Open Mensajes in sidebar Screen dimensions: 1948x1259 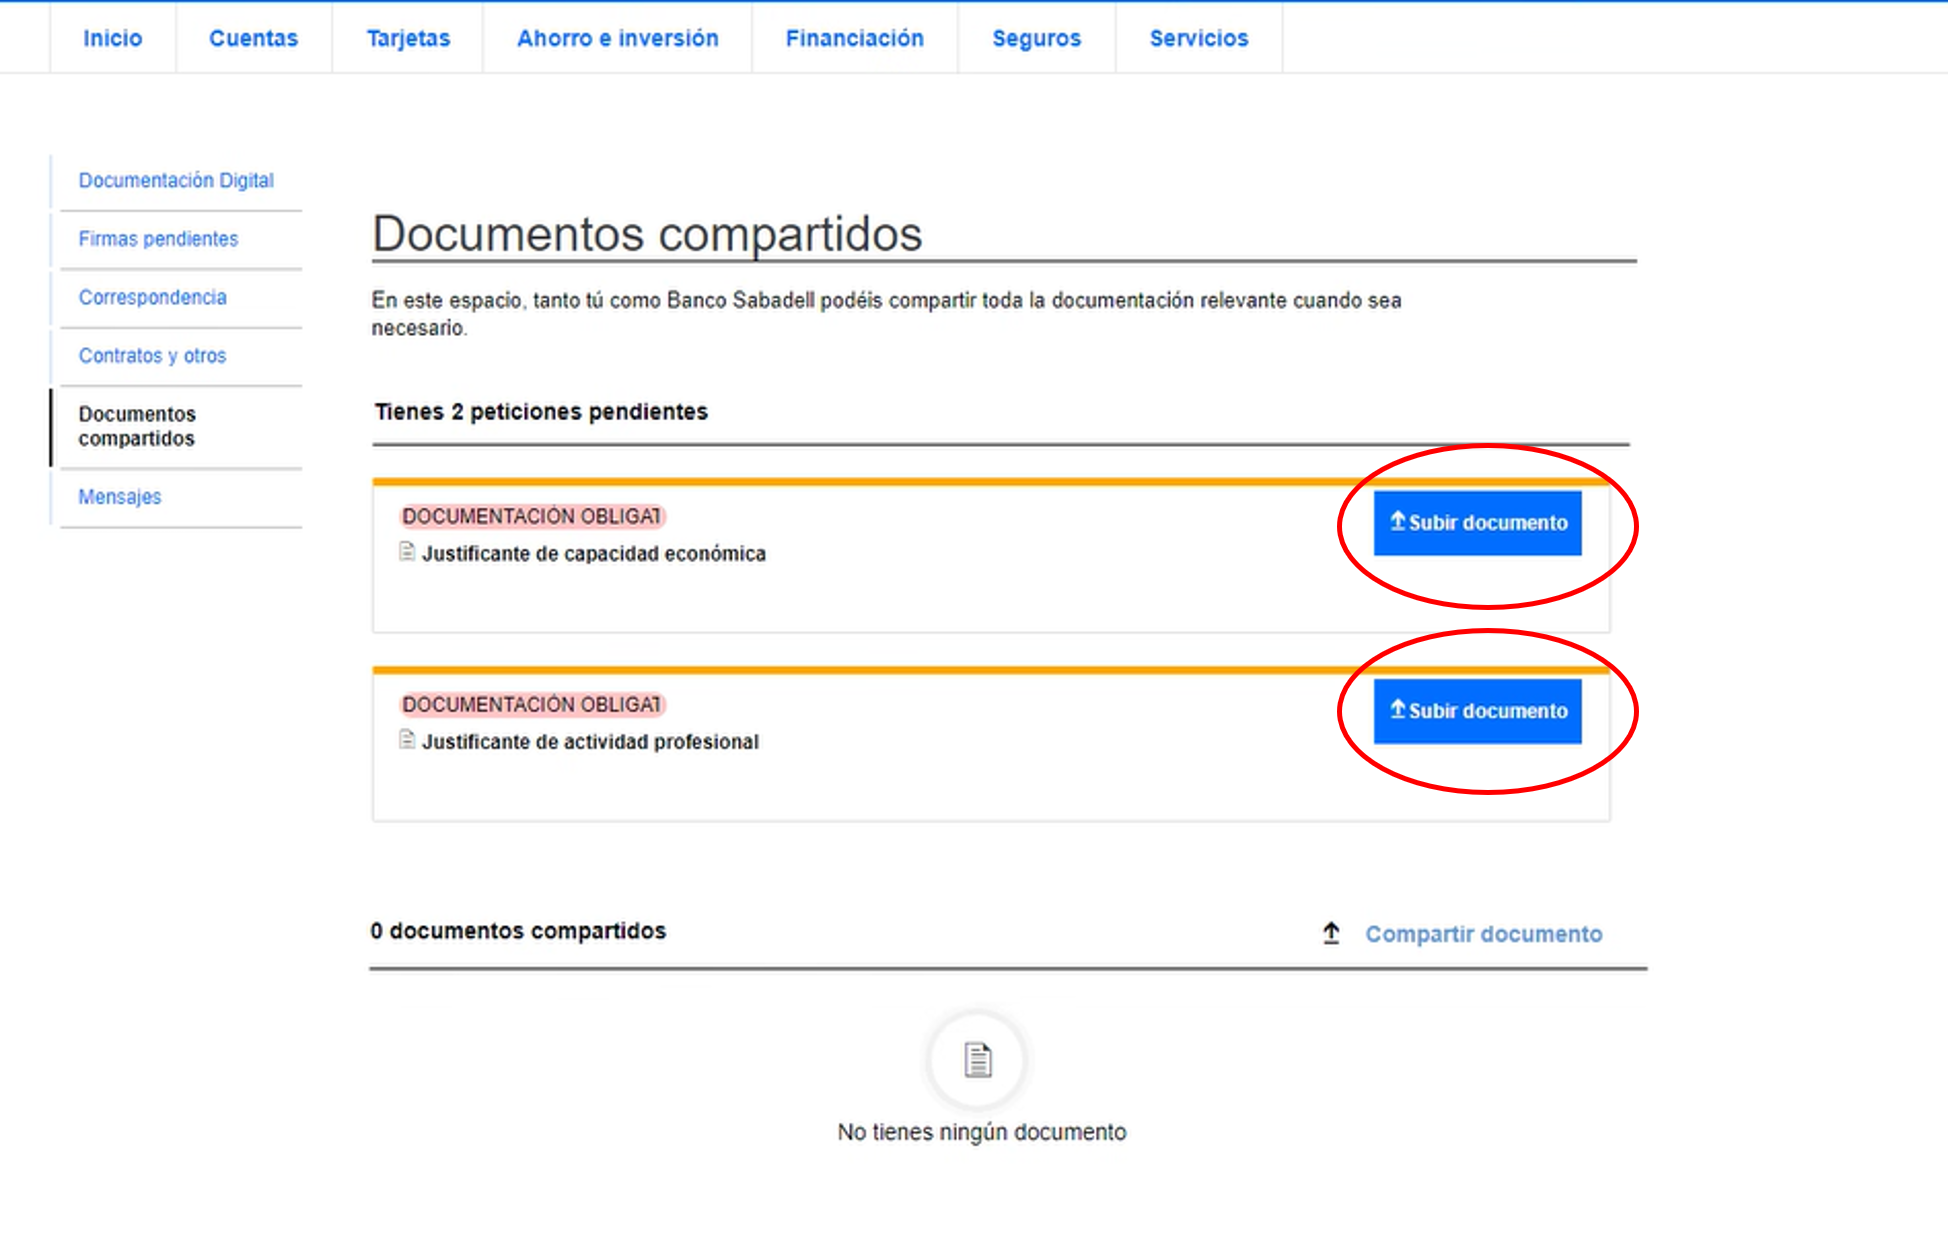pos(119,497)
